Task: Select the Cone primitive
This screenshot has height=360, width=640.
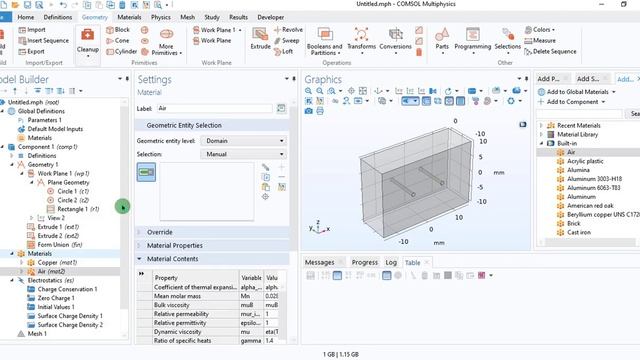Action: 118,40
